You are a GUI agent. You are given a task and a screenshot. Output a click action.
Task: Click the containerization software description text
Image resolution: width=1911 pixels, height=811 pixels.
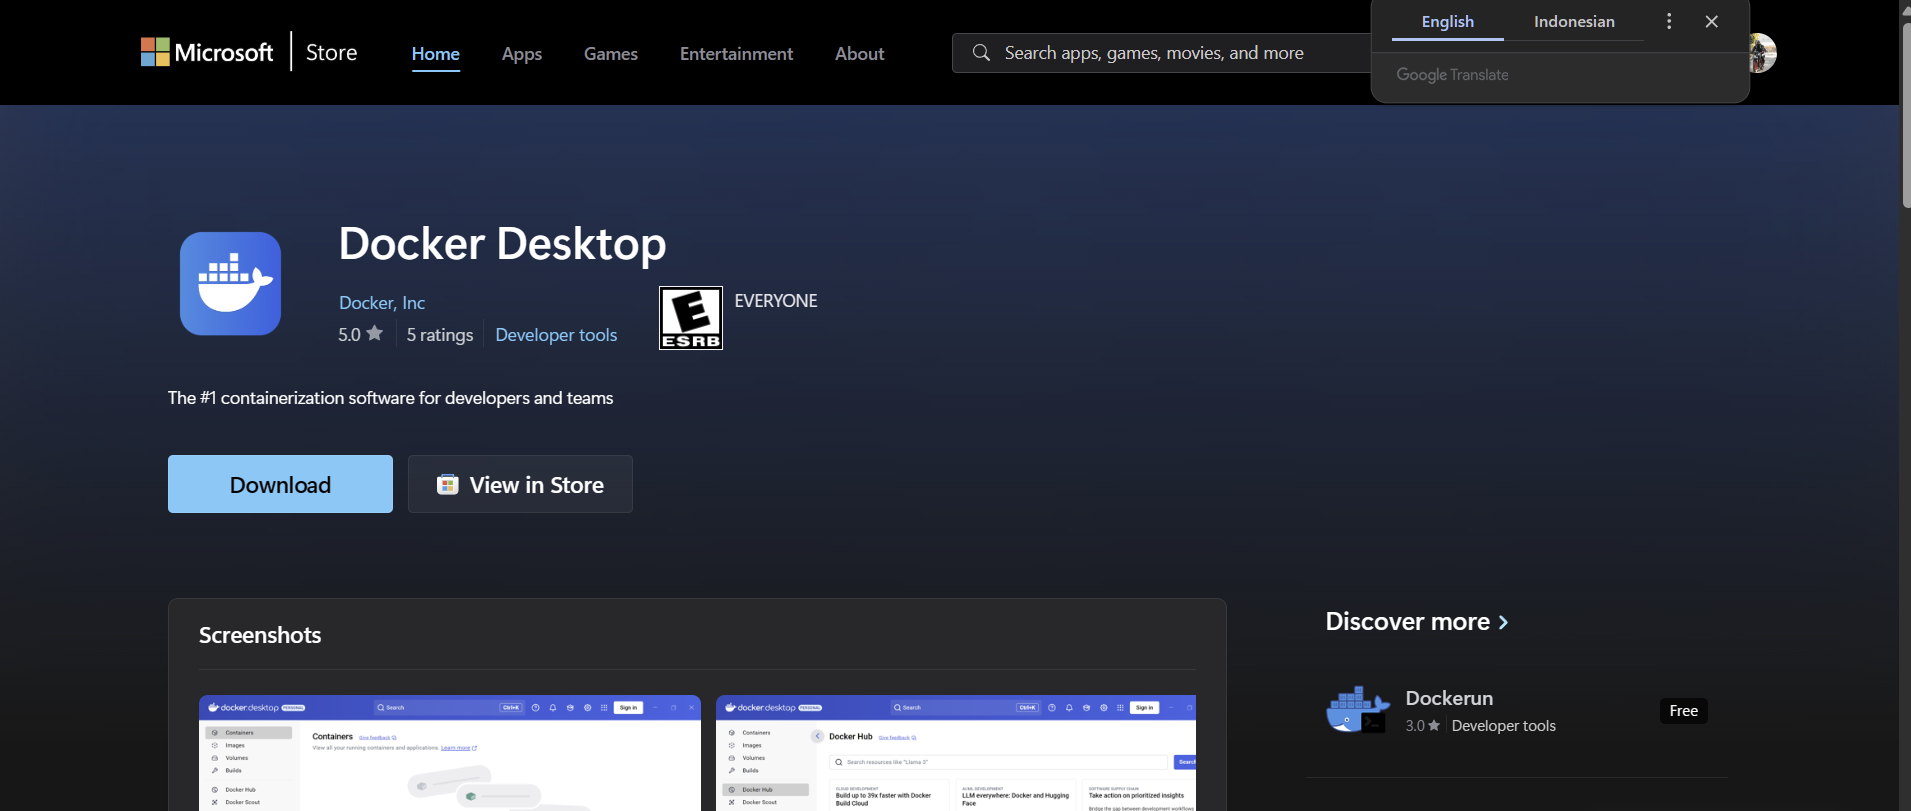391,398
